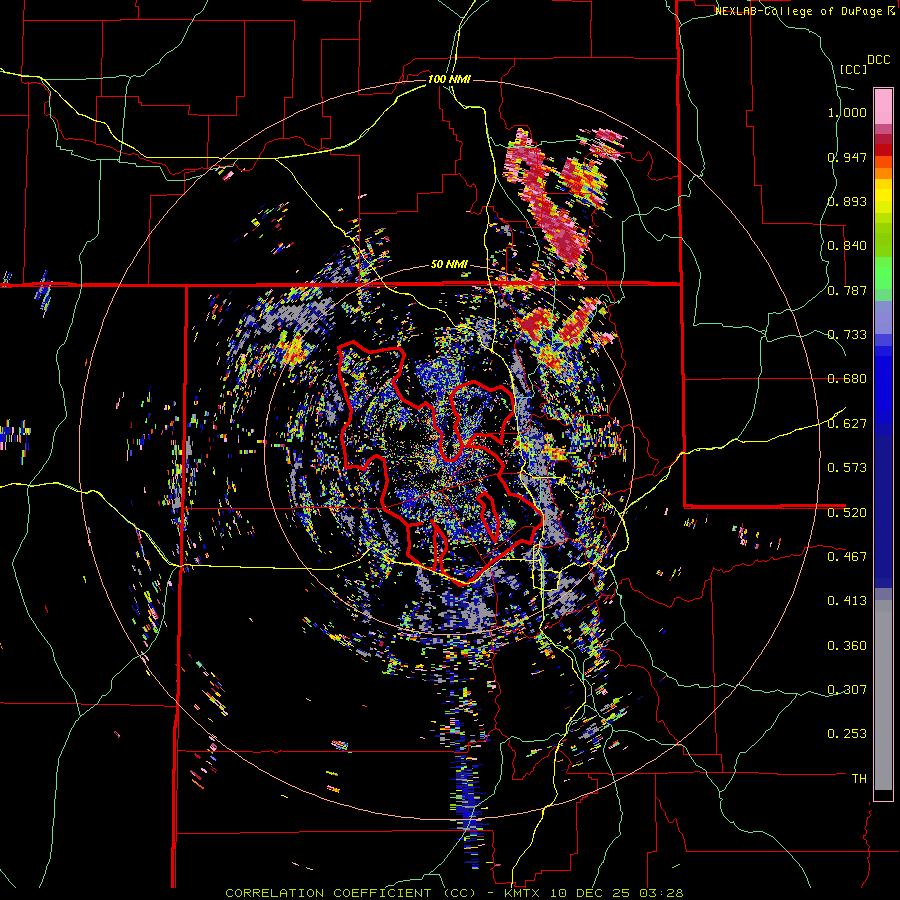This screenshot has height=900, width=900.
Task: Click the 50 NMI range ring label
Action: (x=449, y=265)
